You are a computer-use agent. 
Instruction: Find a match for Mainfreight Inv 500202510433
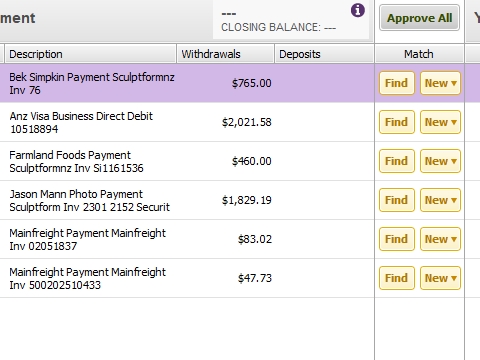coord(397,278)
